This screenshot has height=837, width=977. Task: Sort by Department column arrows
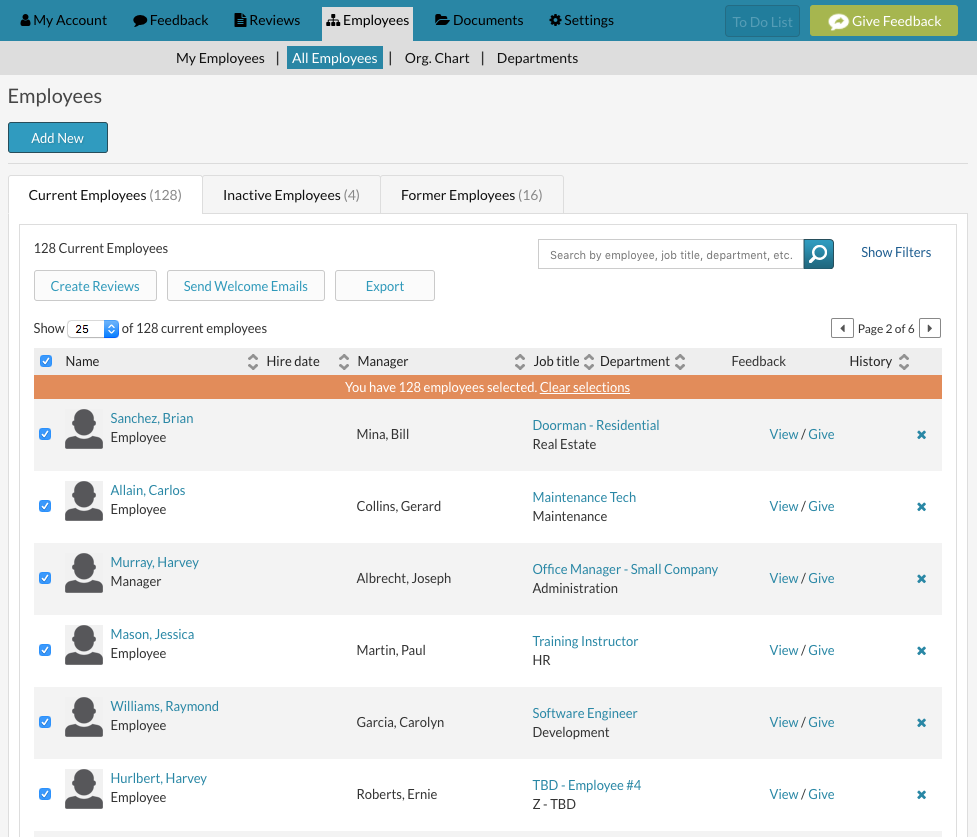tap(680, 361)
